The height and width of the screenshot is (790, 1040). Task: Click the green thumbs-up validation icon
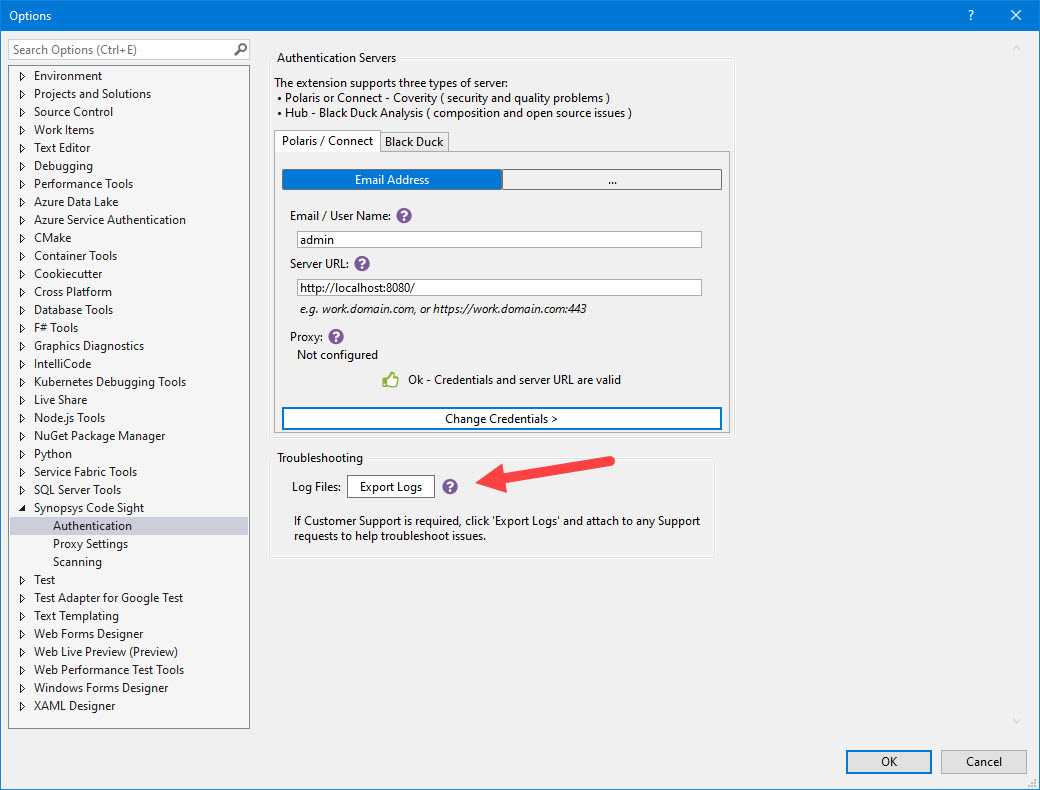[390, 379]
